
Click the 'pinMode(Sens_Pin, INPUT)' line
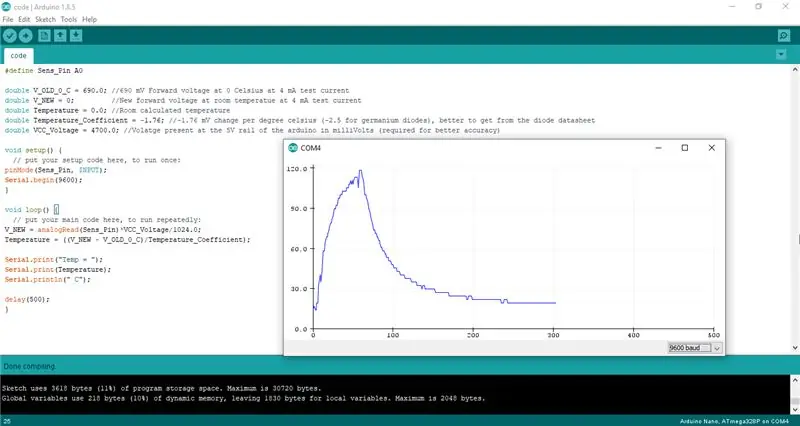56,170
